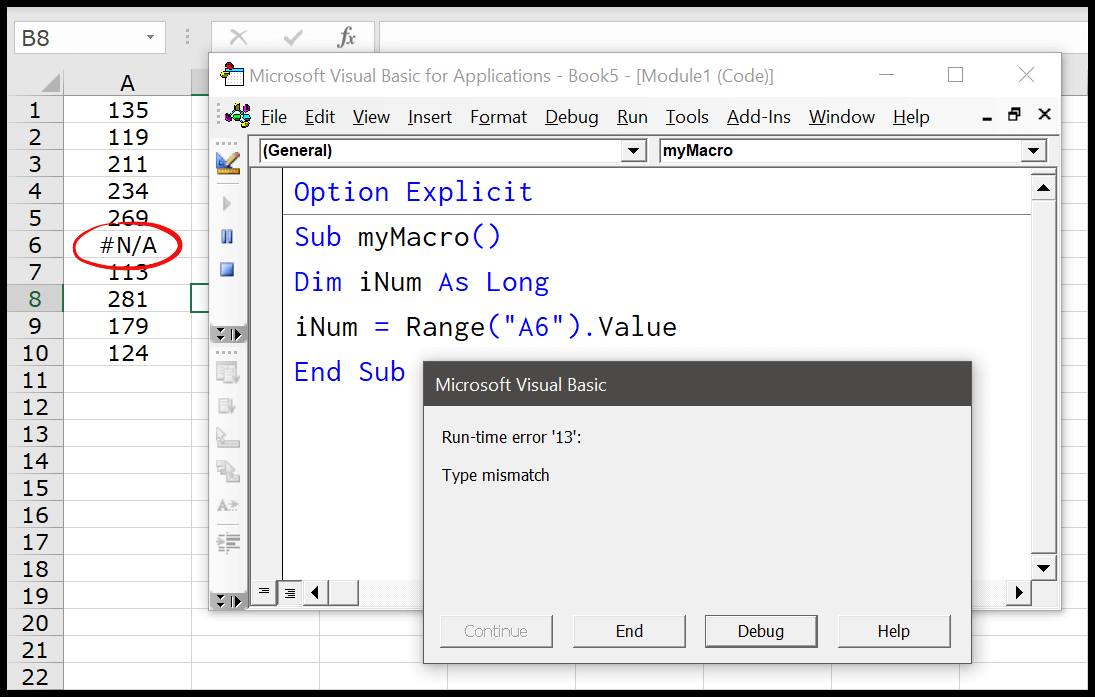Viewport: 1095px width, 697px height.
Task: Select cell A6 containing the #N/A error
Action: click(127, 244)
